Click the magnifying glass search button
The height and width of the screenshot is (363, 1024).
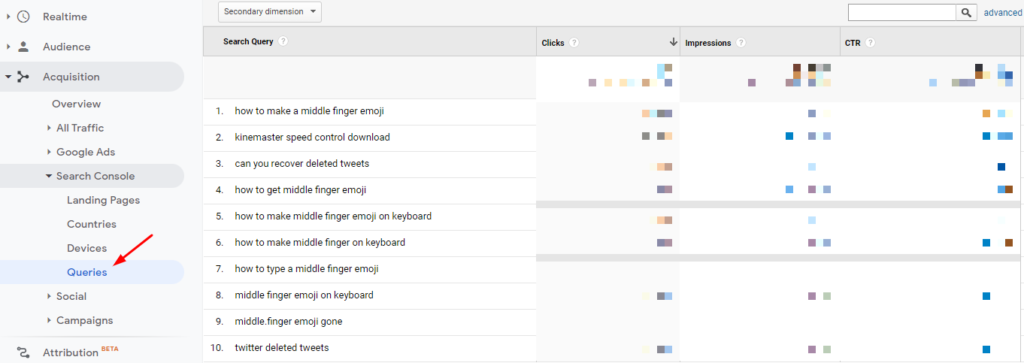click(x=966, y=12)
